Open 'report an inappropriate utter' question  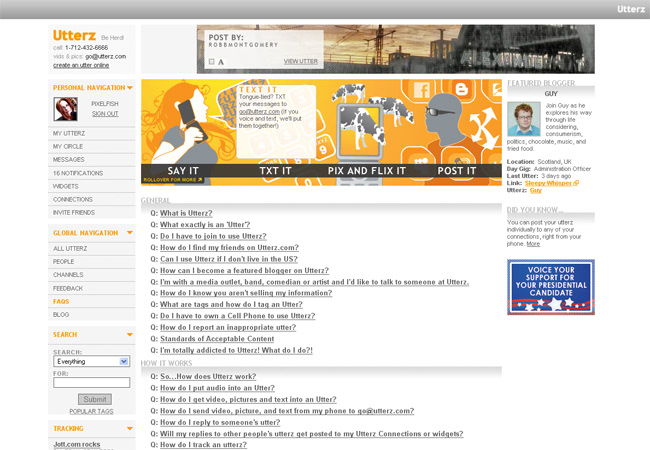pyautogui.click(x=228, y=327)
